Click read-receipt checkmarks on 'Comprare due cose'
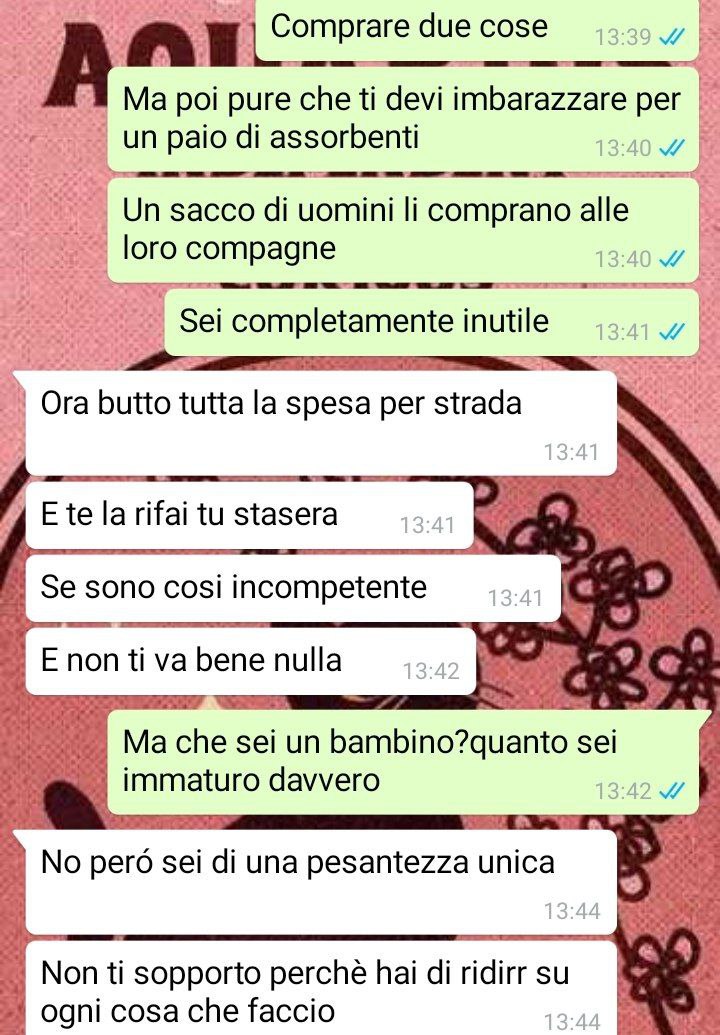720x1035 pixels. pos(672,37)
